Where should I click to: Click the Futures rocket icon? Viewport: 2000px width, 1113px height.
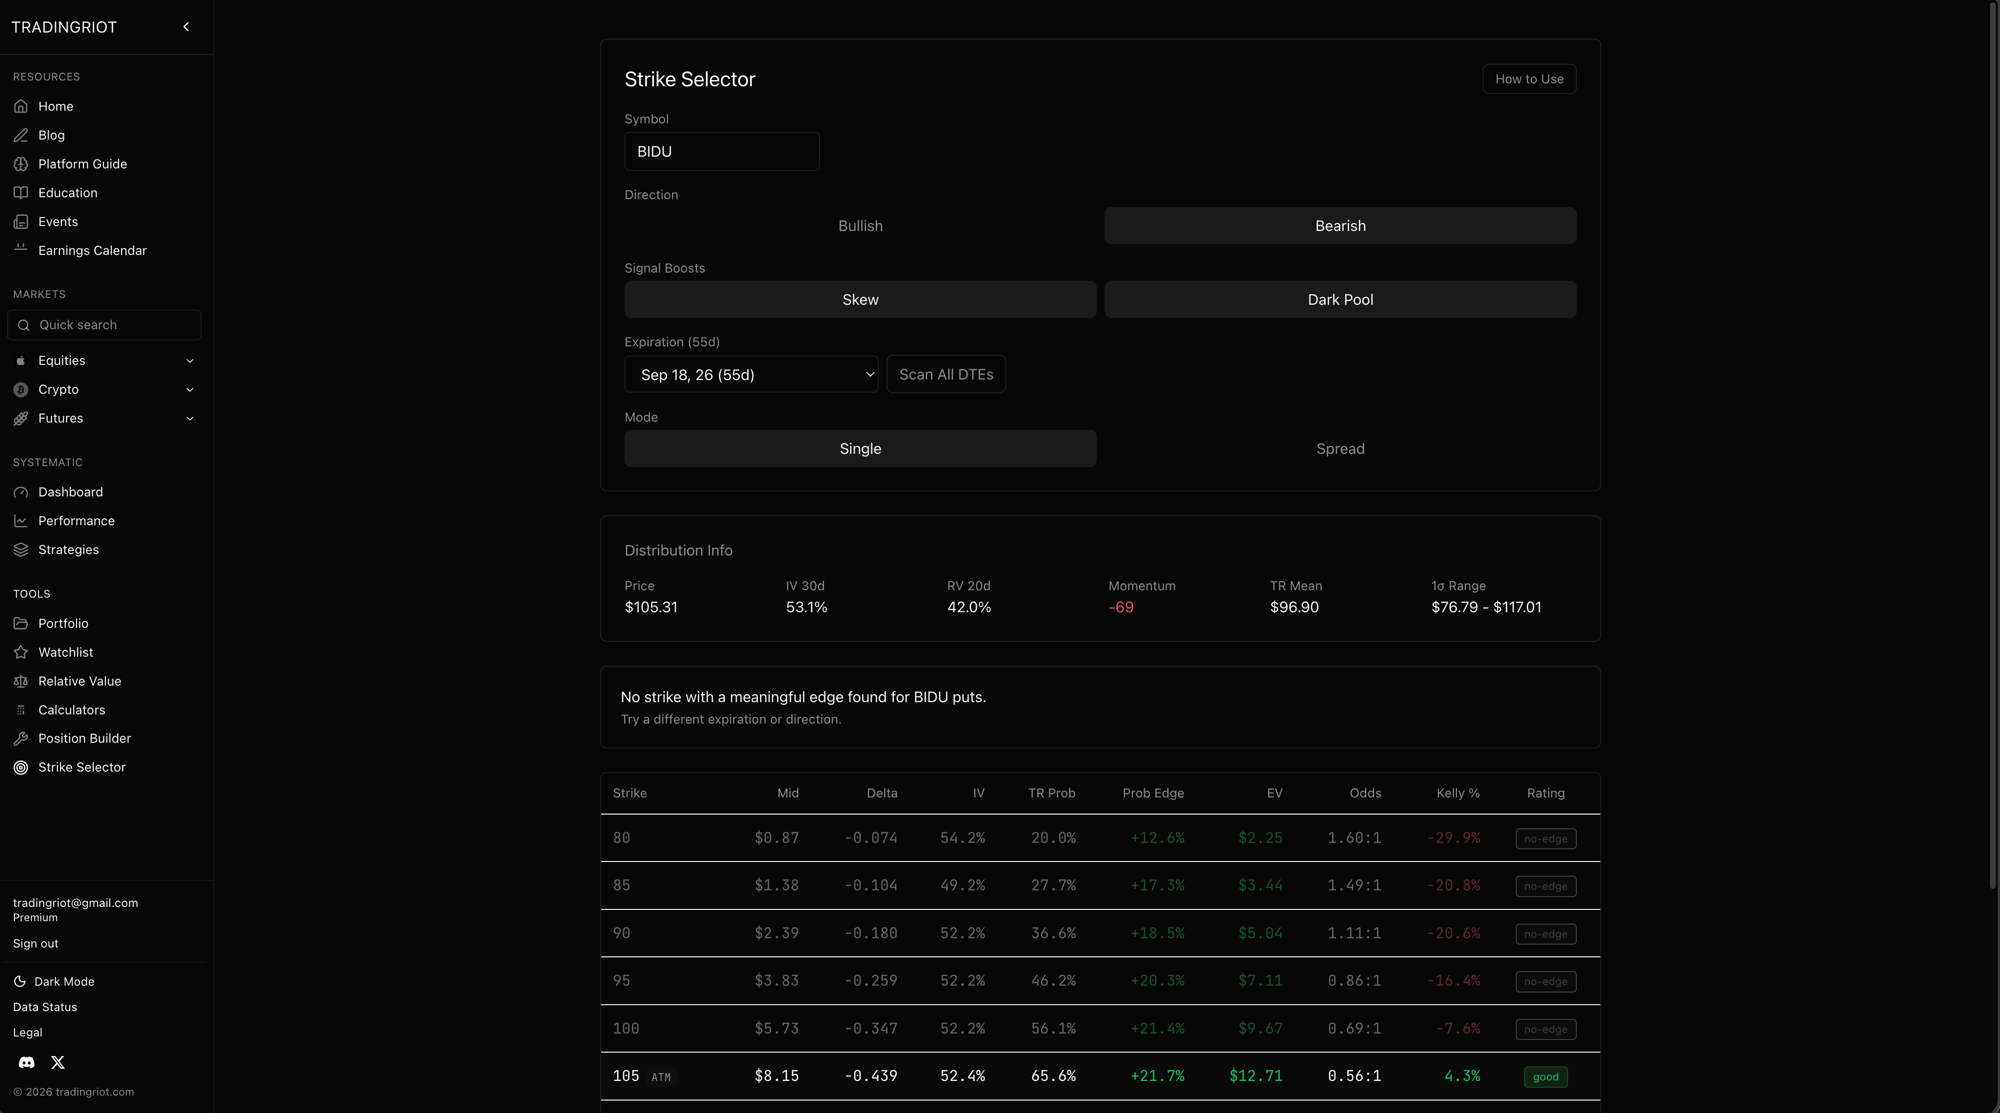pos(21,419)
